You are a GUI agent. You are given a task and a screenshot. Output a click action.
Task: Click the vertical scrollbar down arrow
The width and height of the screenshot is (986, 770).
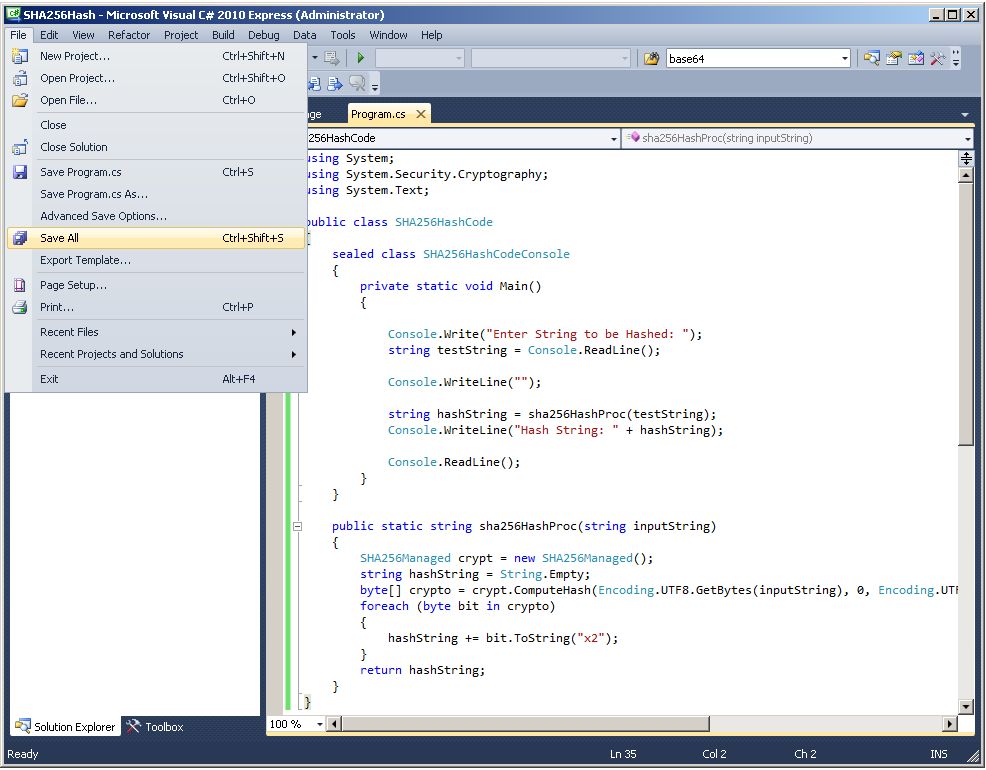click(966, 707)
